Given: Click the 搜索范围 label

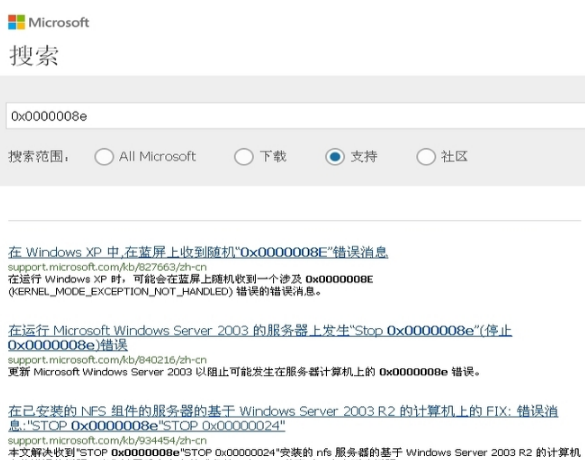Looking at the screenshot, I should [38, 156].
